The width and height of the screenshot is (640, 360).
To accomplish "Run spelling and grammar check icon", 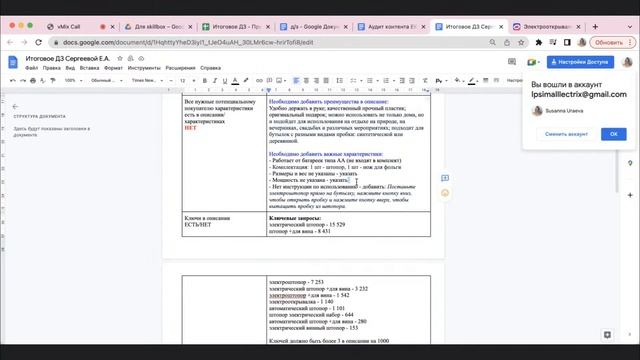I will click(x=43, y=81).
